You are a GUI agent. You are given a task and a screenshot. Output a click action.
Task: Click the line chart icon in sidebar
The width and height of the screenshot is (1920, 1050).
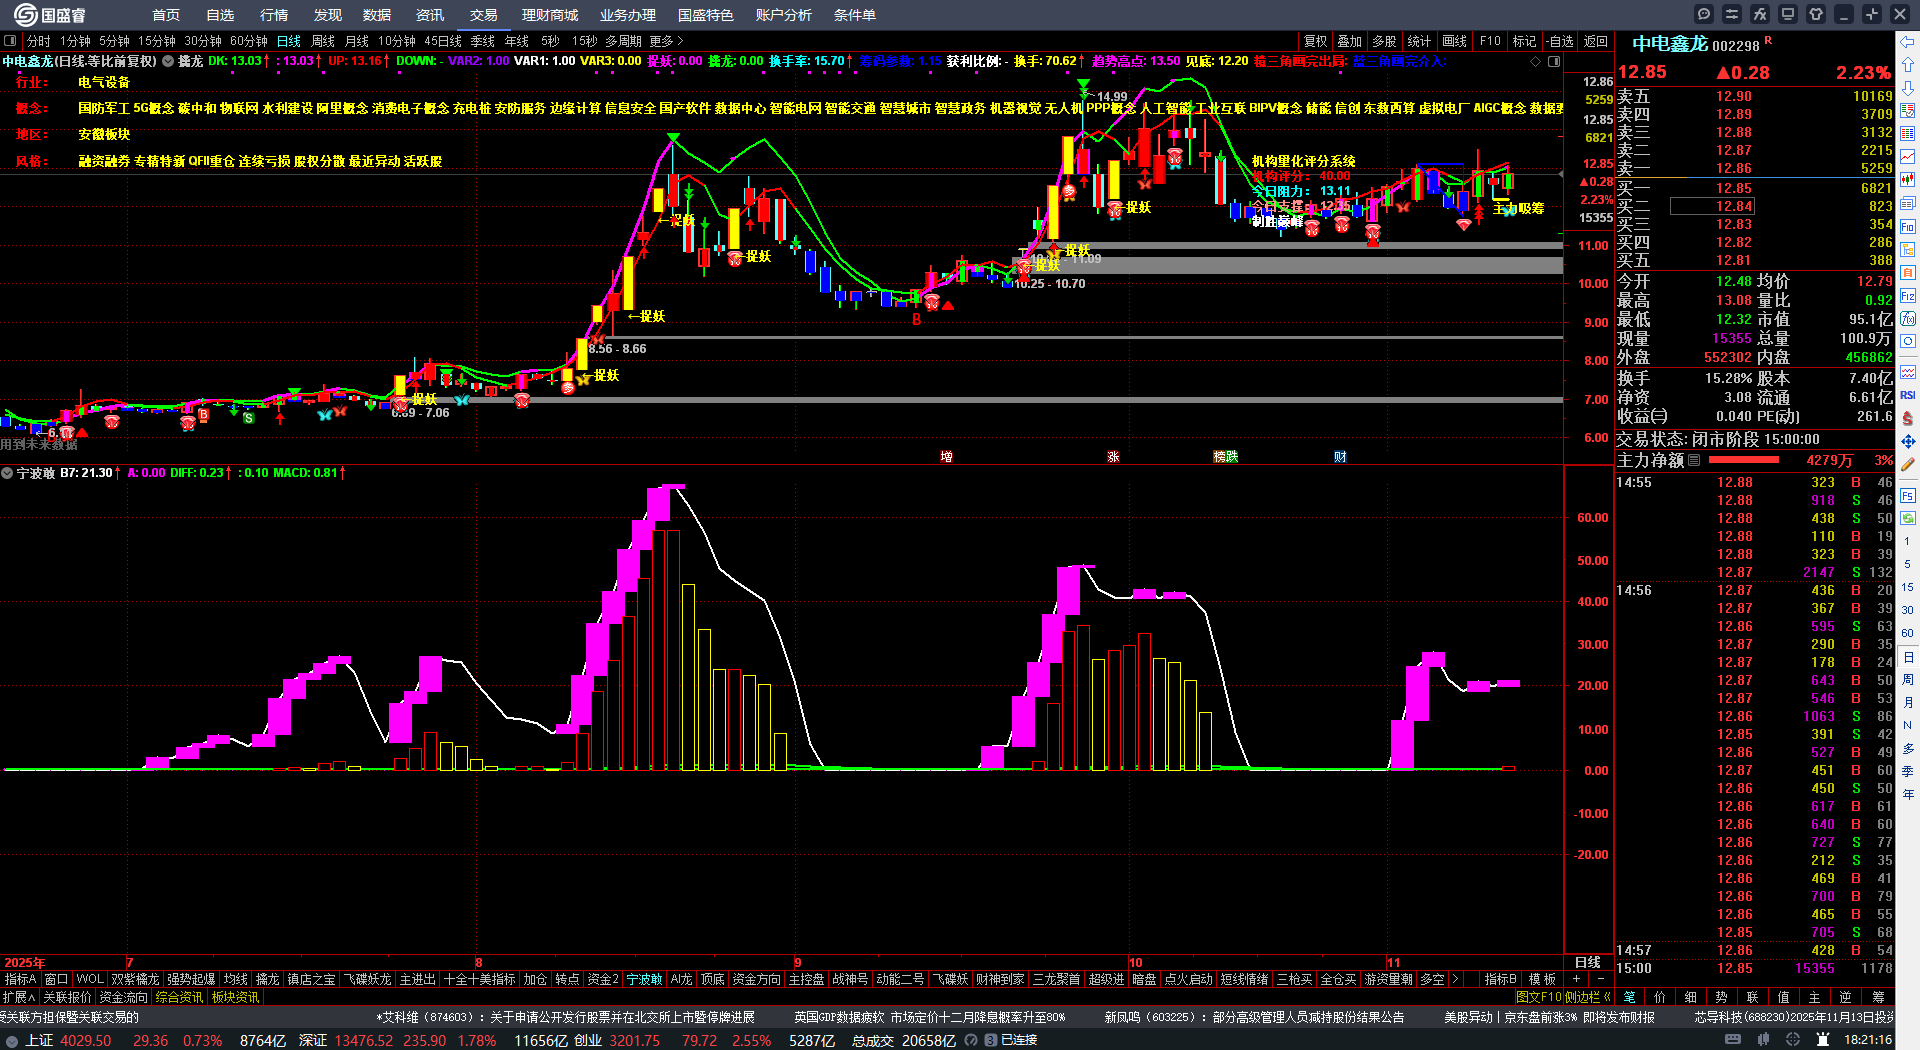pyautogui.click(x=1908, y=156)
